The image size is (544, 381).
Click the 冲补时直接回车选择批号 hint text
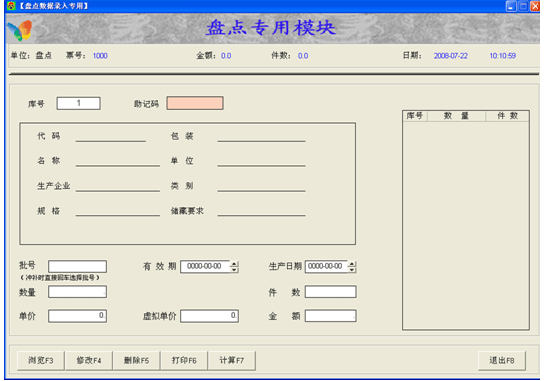[60, 278]
